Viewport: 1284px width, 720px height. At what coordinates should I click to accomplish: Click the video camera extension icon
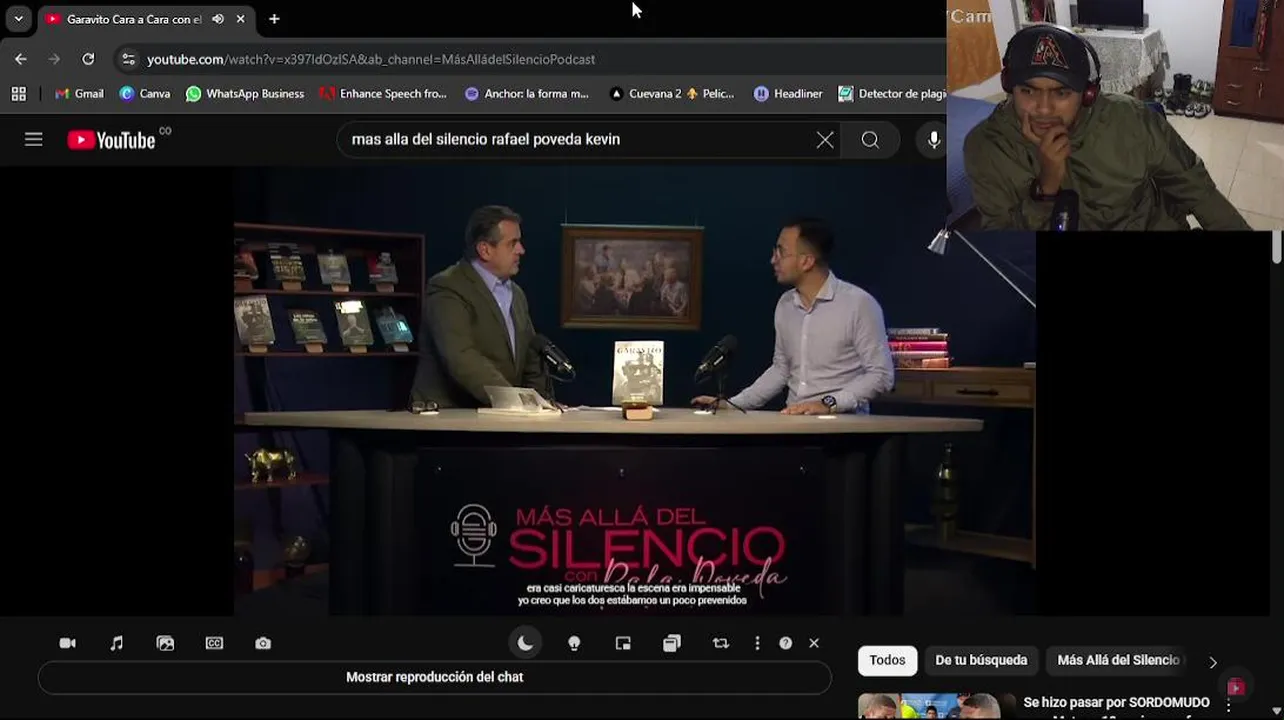67,643
